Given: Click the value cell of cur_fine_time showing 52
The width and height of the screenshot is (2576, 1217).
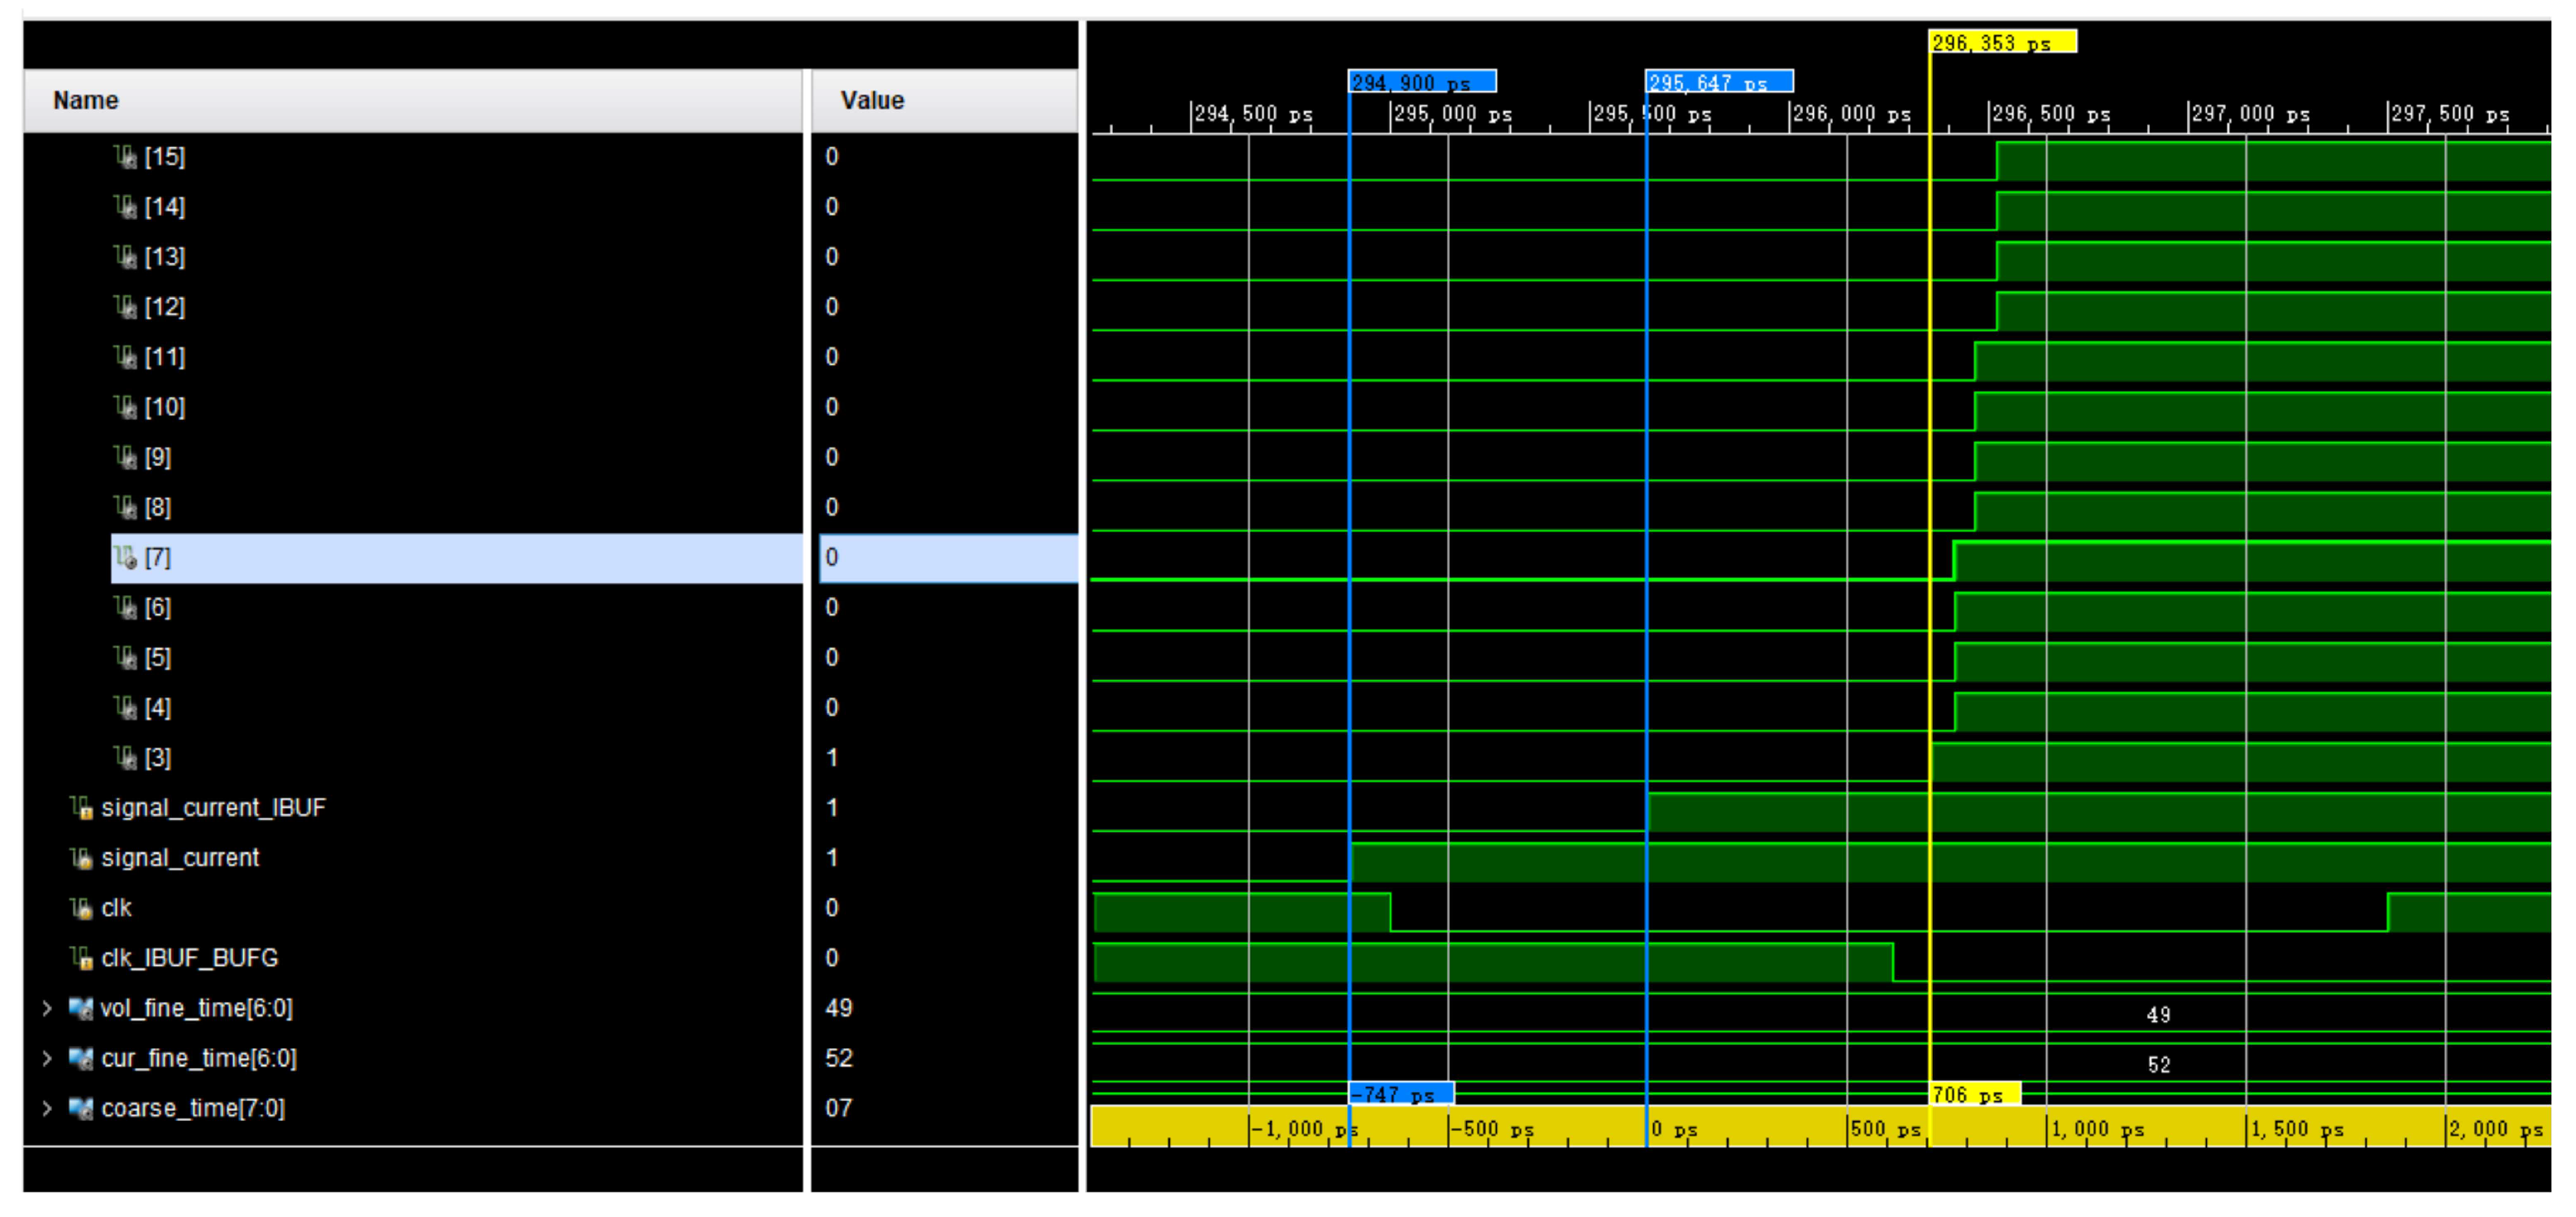Looking at the screenshot, I should tap(839, 1058).
